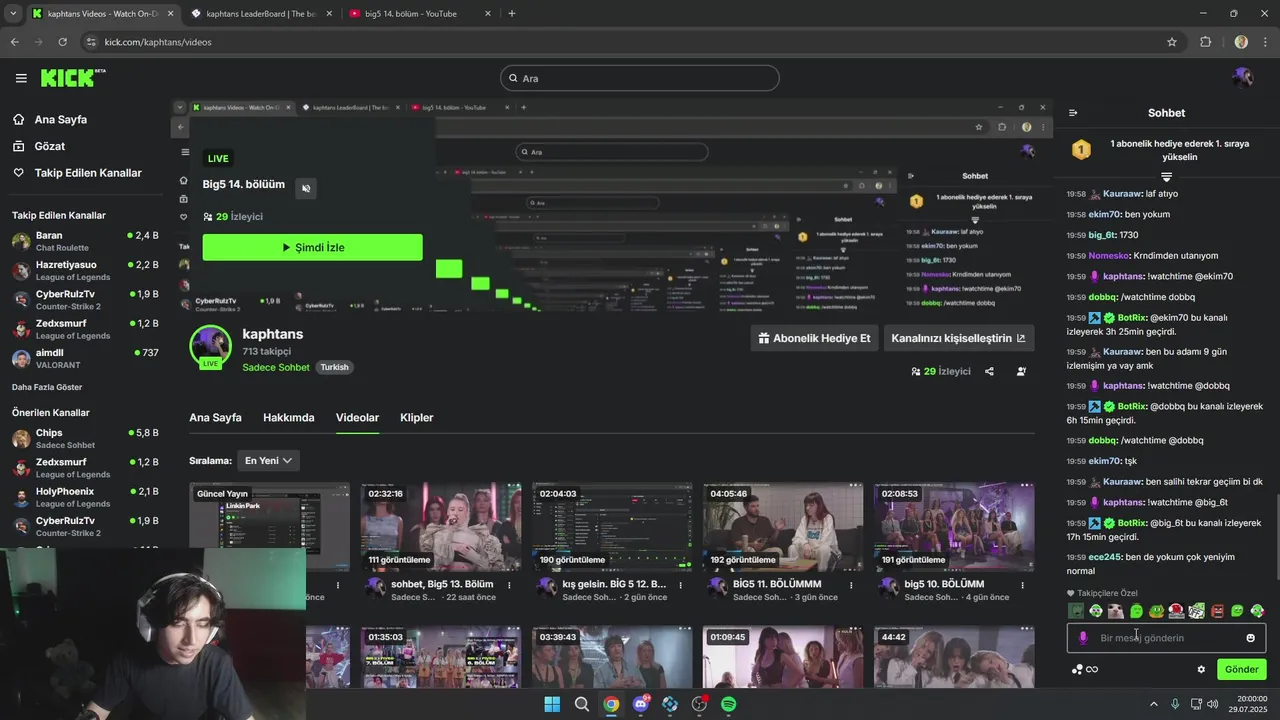Open HolyPhoenix recommended channel

(x=85, y=497)
